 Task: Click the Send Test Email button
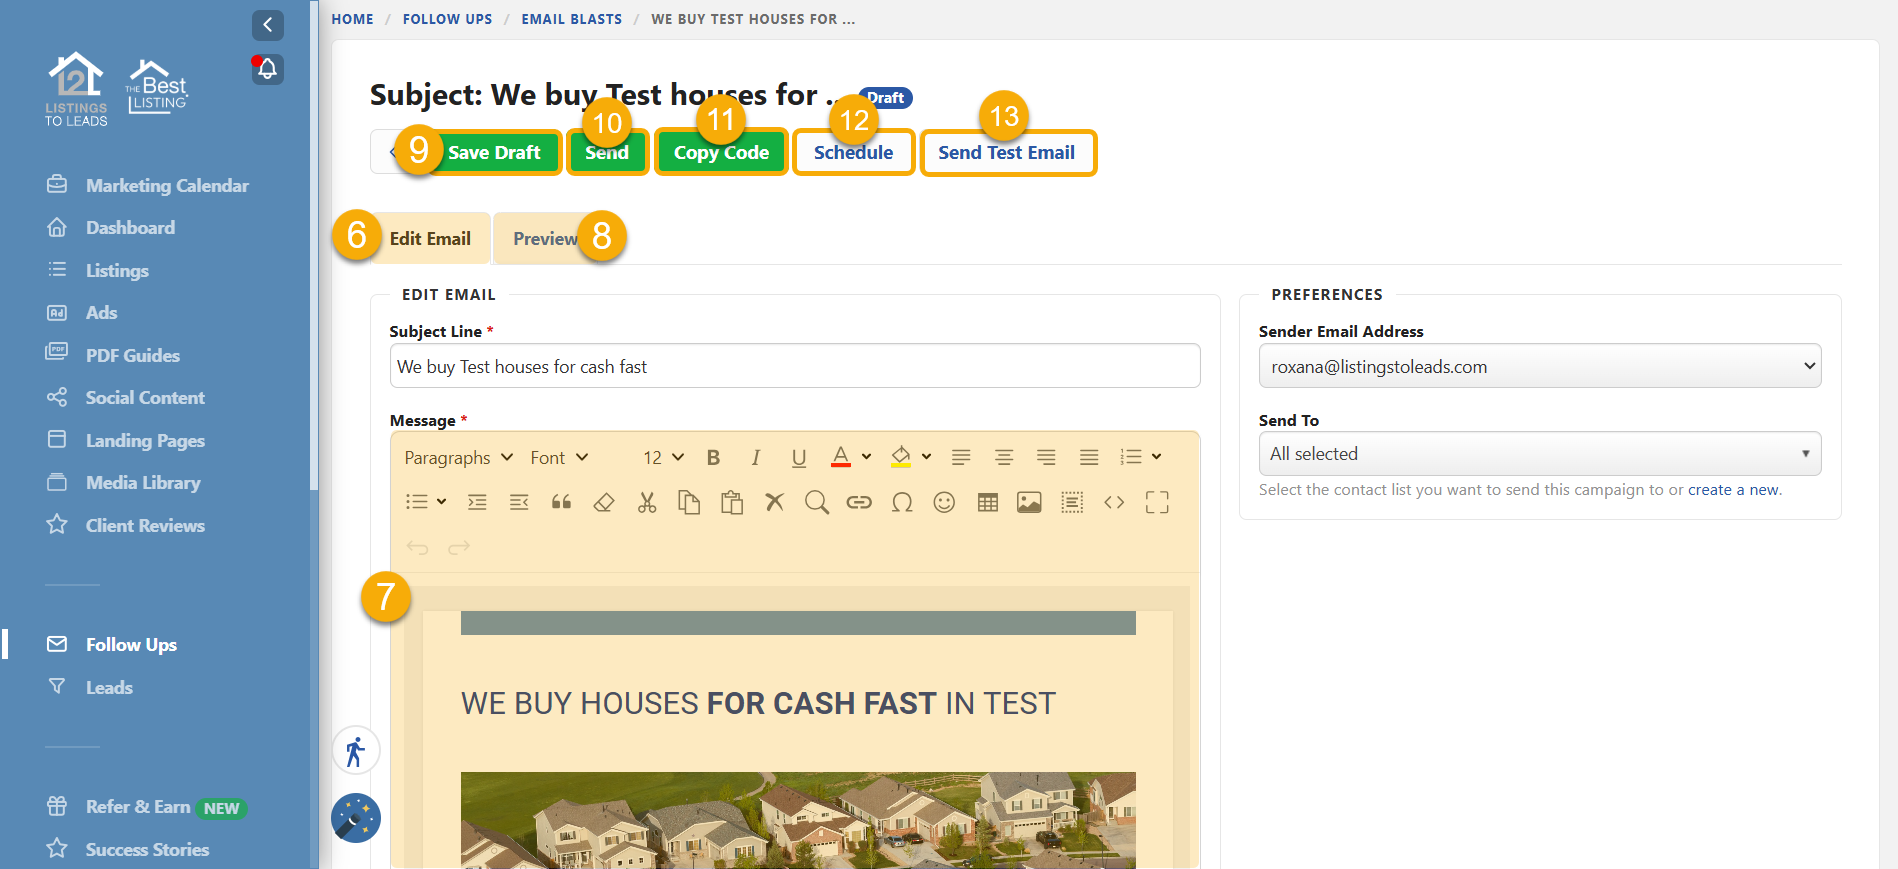tap(1007, 153)
